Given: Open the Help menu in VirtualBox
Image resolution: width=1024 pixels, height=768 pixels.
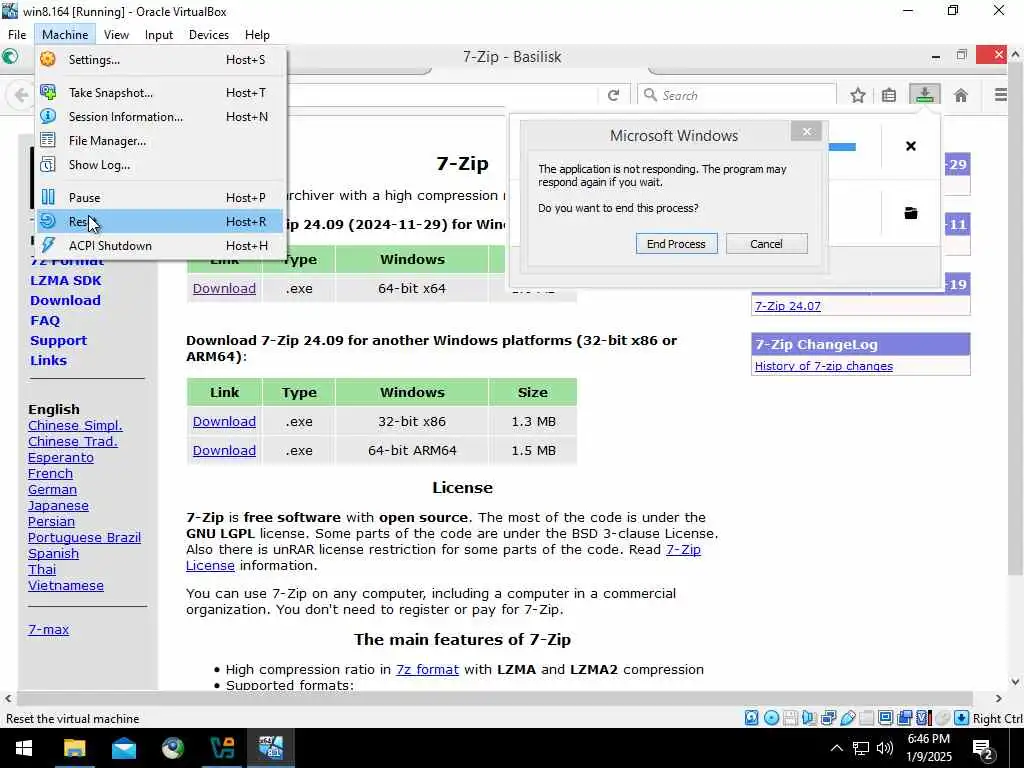Looking at the screenshot, I should pos(257,35).
